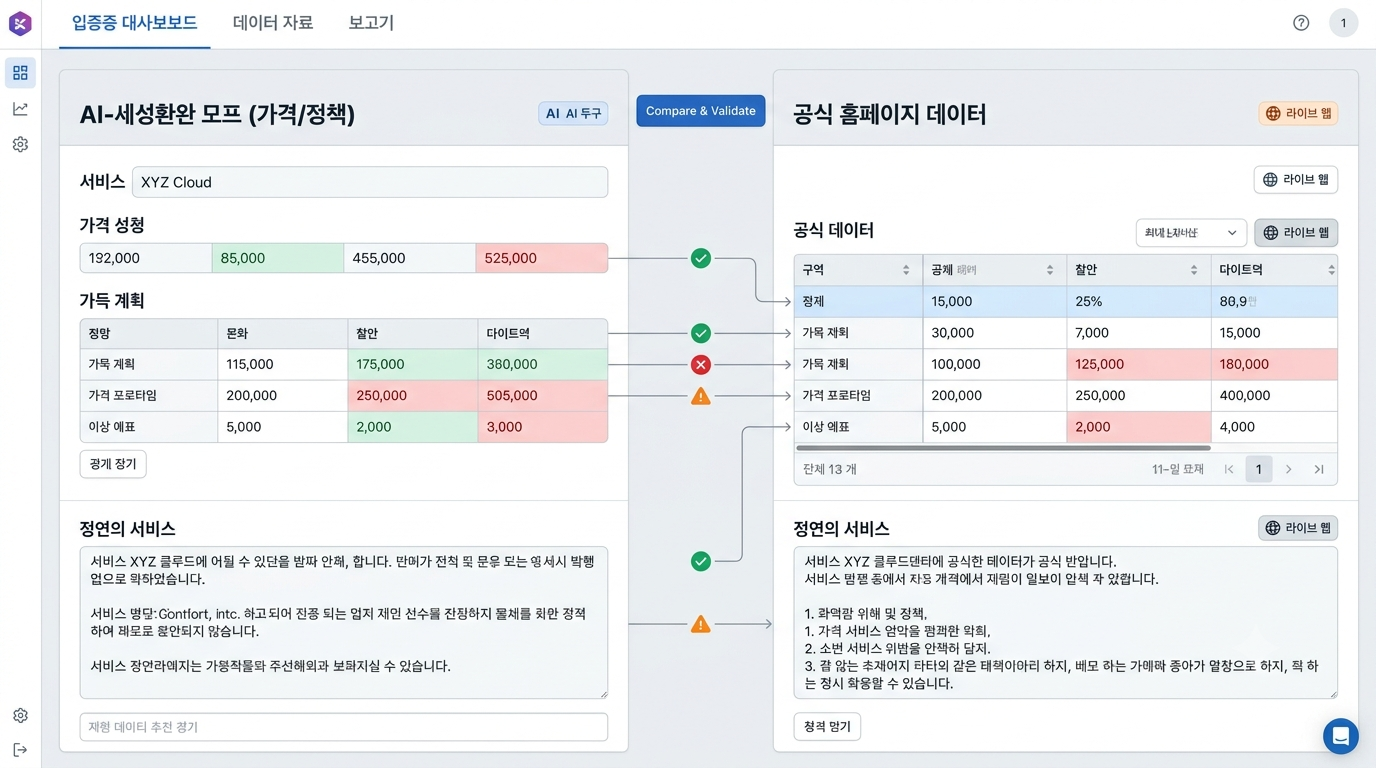Sort the 구역 column
This screenshot has width=1376, height=768.
point(906,271)
